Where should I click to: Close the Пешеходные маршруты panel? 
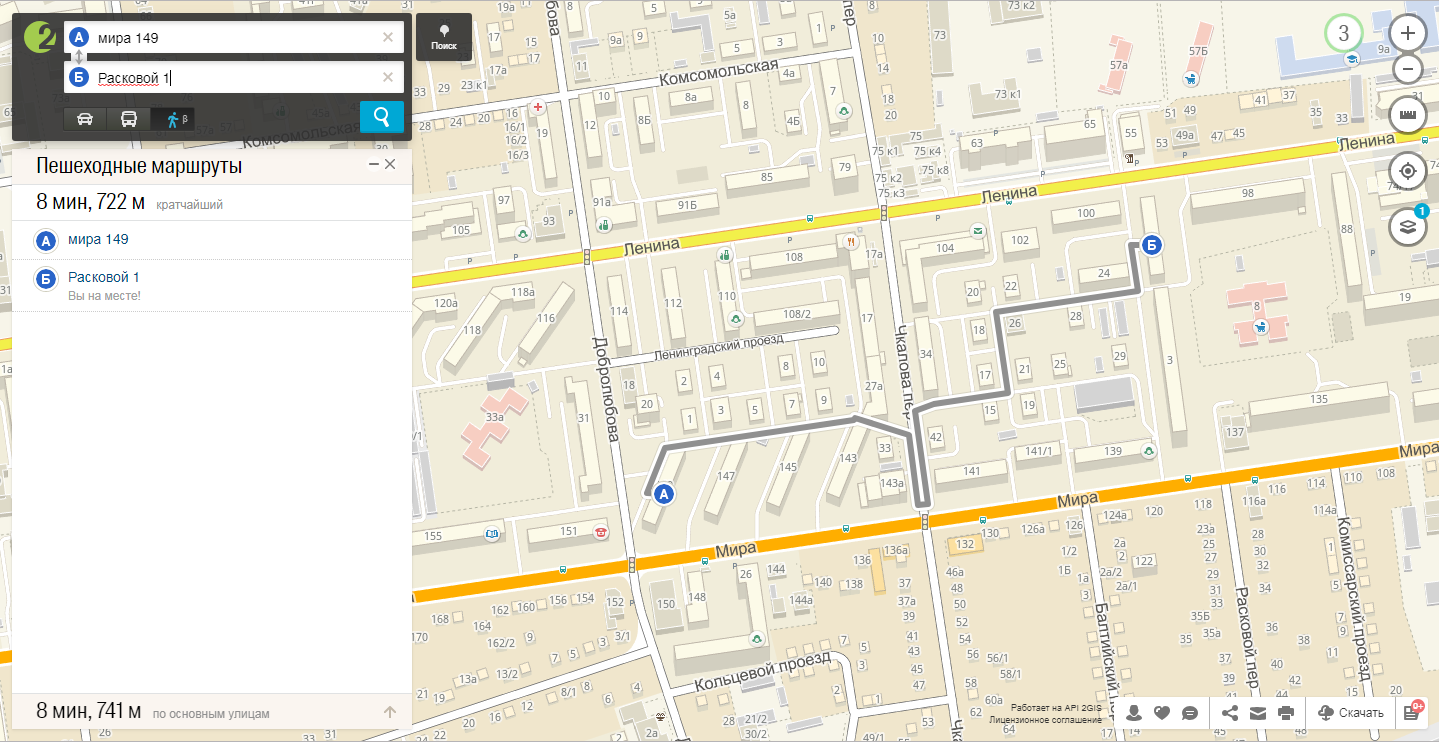tap(390, 164)
